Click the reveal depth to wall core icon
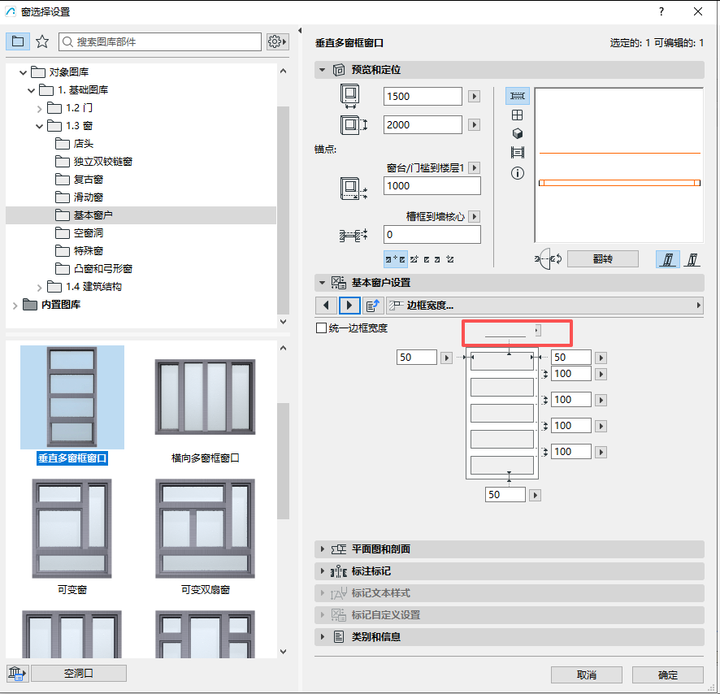Image resolution: width=720 pixels, height=694 pixels. coord(353,235)
